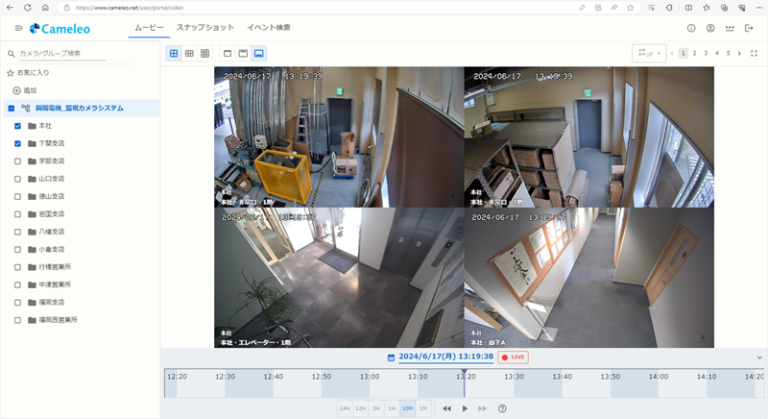Image resolution: width=768 pixels, height=419 pixels.
Task: Go to page 3 of cameras
Action: click(705, 53)
